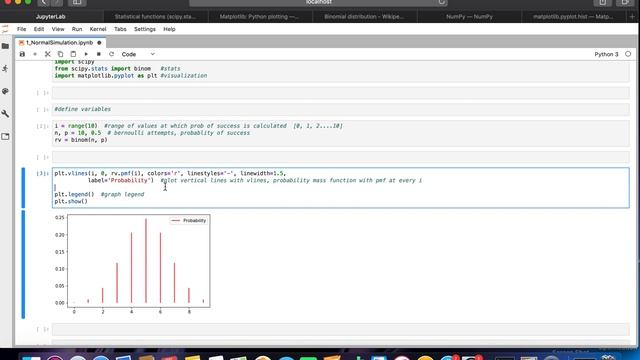This screenshot has width=640, height=360.
Task: Open the Edit menu
Action: click(x=39, y=29)
